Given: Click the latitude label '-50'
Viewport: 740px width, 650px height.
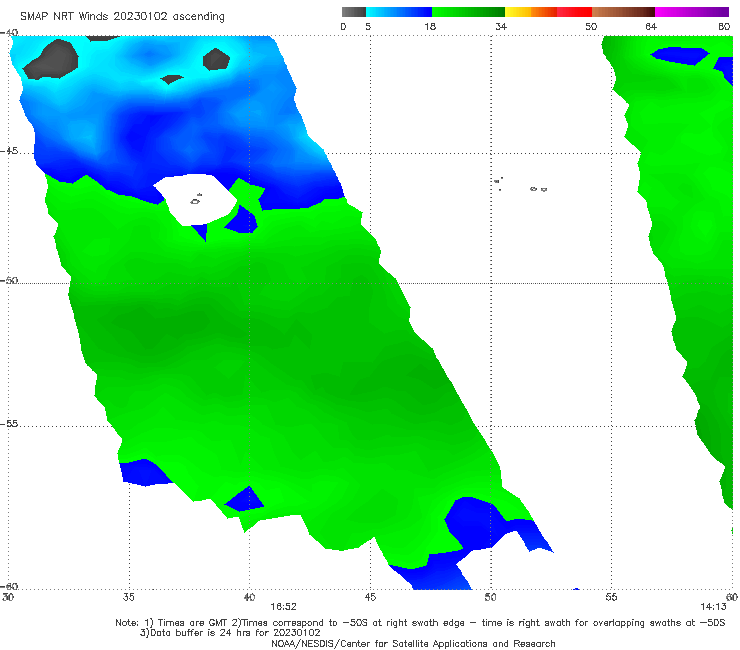Looking at the screenshot, I should tap(9, 280).
